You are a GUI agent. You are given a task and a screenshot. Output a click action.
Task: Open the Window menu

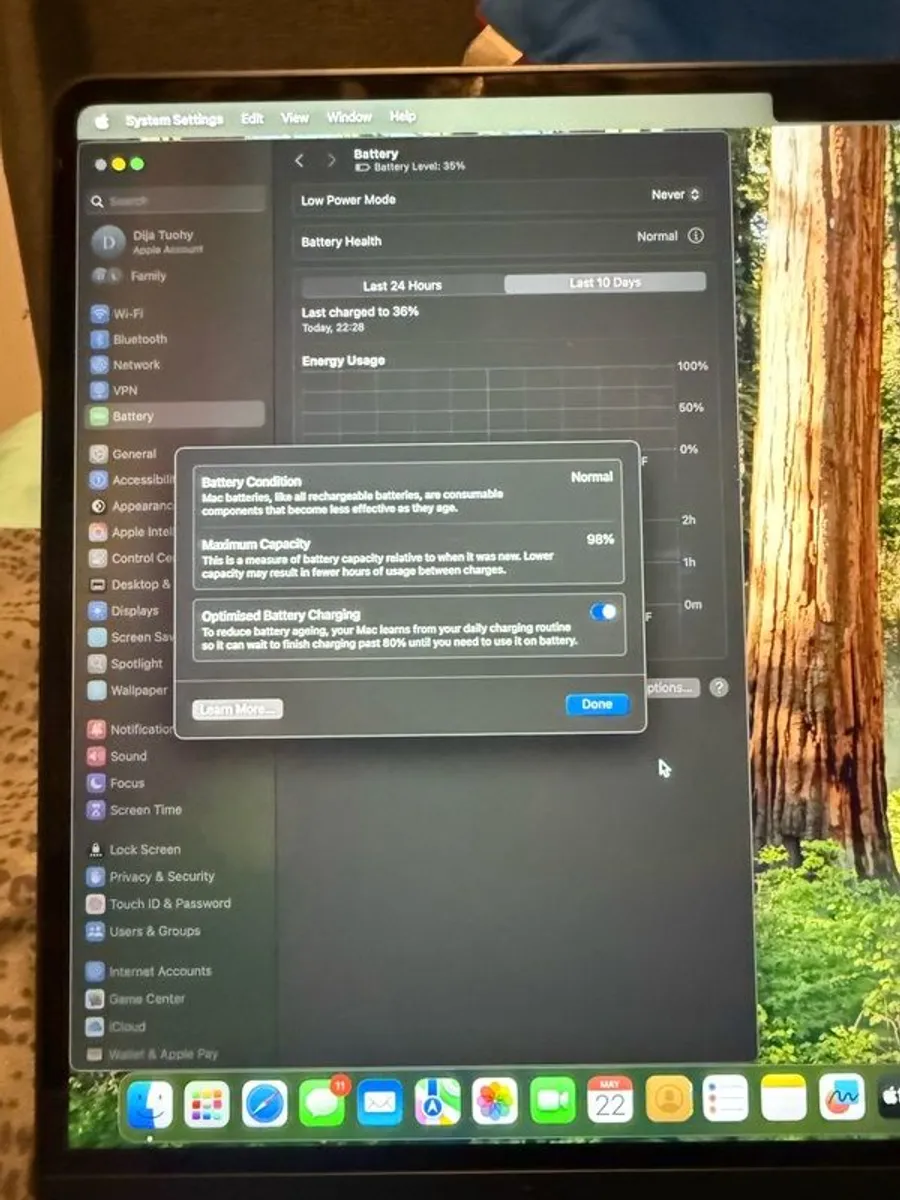pyautogui.click(x=349, y=117)
